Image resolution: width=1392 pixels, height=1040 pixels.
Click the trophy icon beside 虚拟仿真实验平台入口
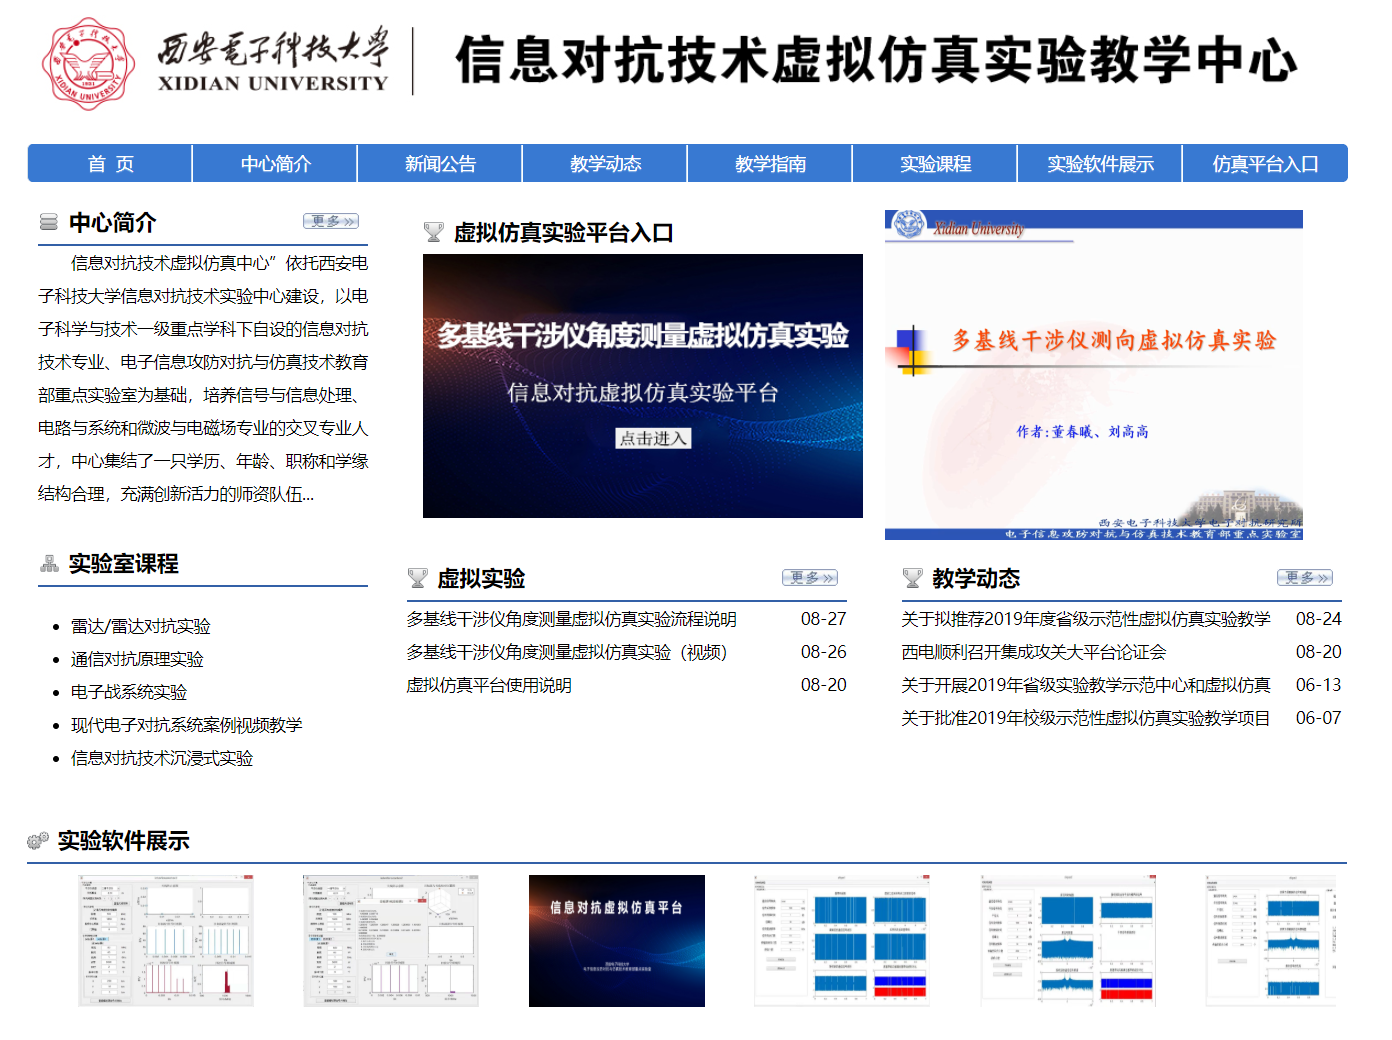click(433, 232)
